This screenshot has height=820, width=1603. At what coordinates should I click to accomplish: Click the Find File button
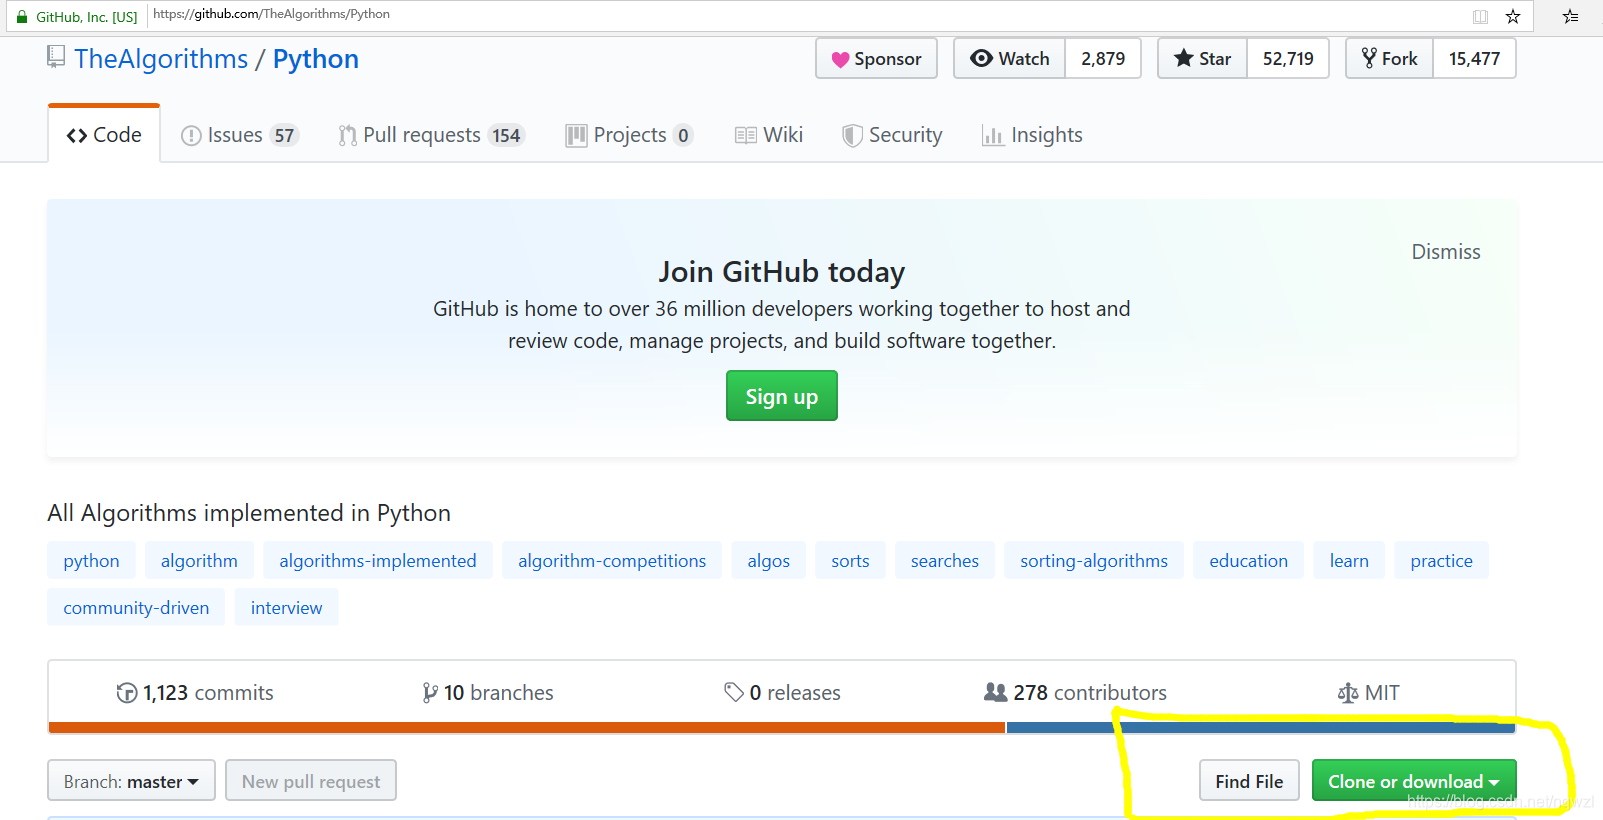pos(1249,781)
